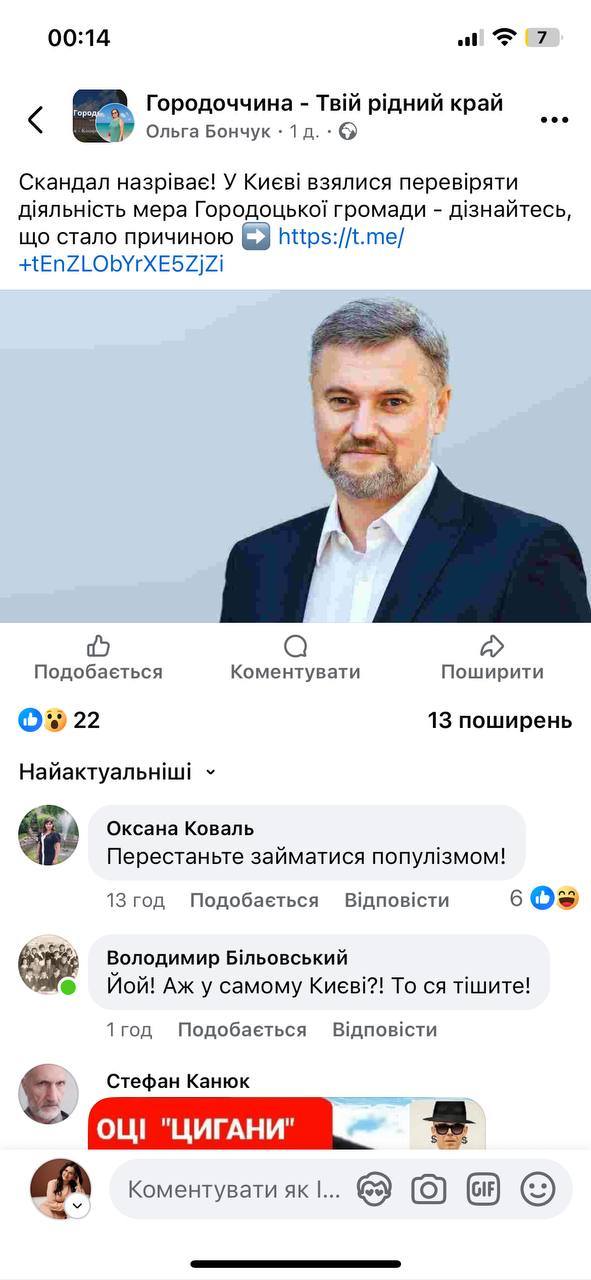Tap the Коментувати speech bubble icon
The image size is (591, 1280).
pos(295,645)
